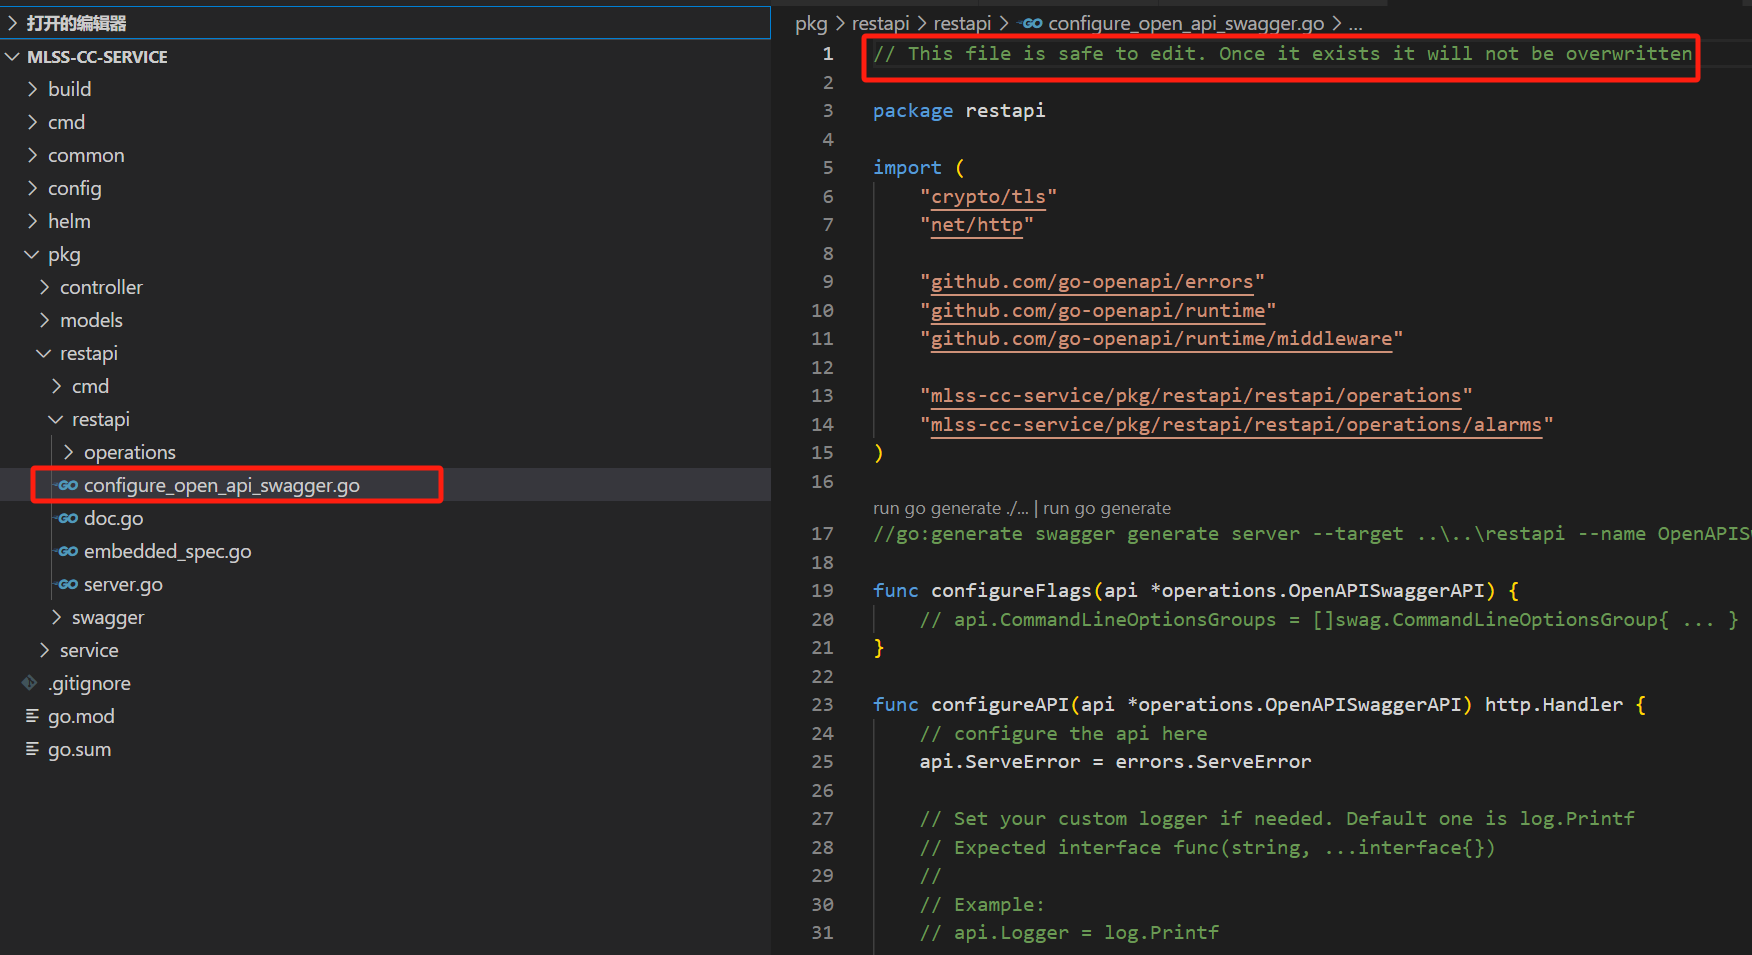Click the second 'run go generate' code lens
Viewport: 1752px width, 955px height.
[x=1107, y=508]
